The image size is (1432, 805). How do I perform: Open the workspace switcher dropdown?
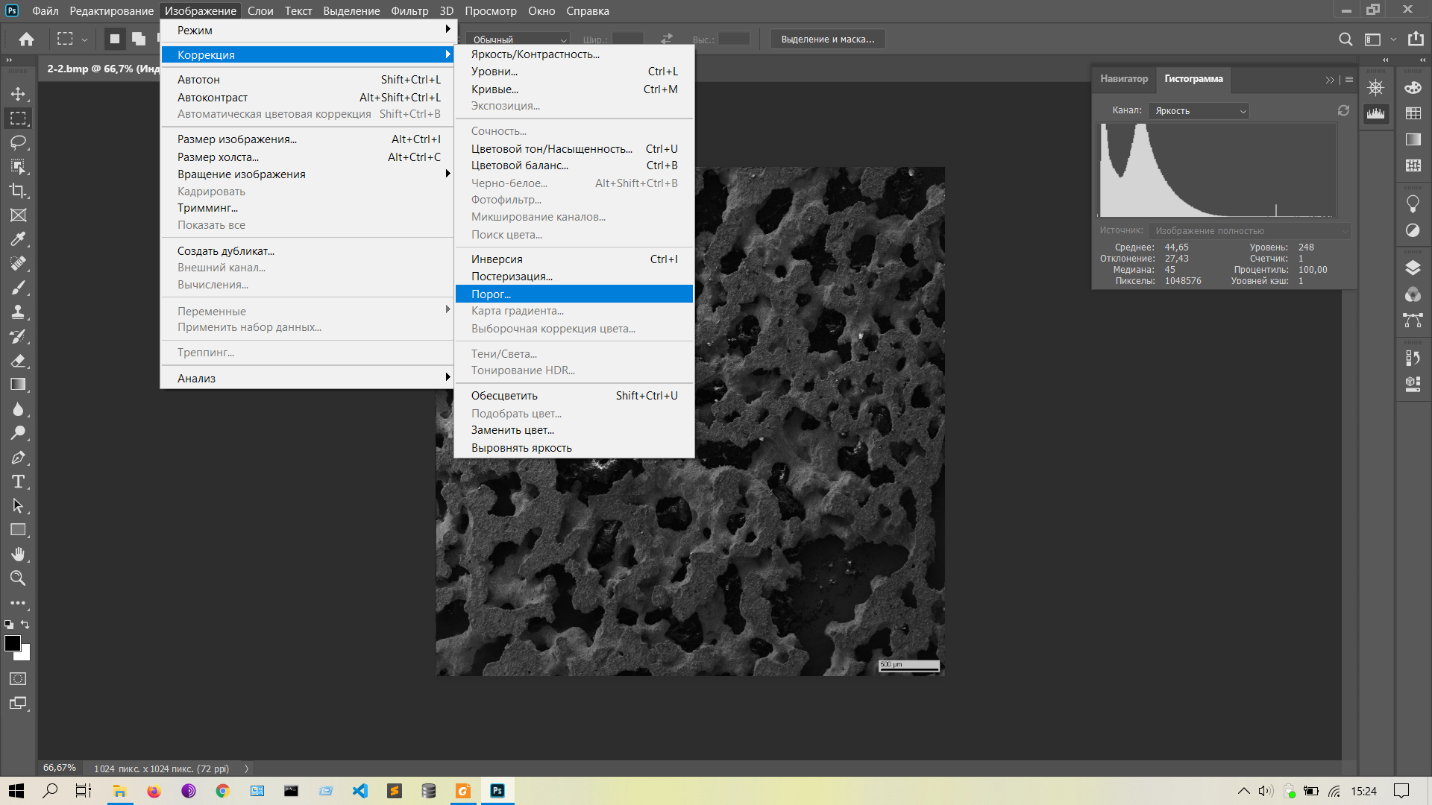point(1378,39)
